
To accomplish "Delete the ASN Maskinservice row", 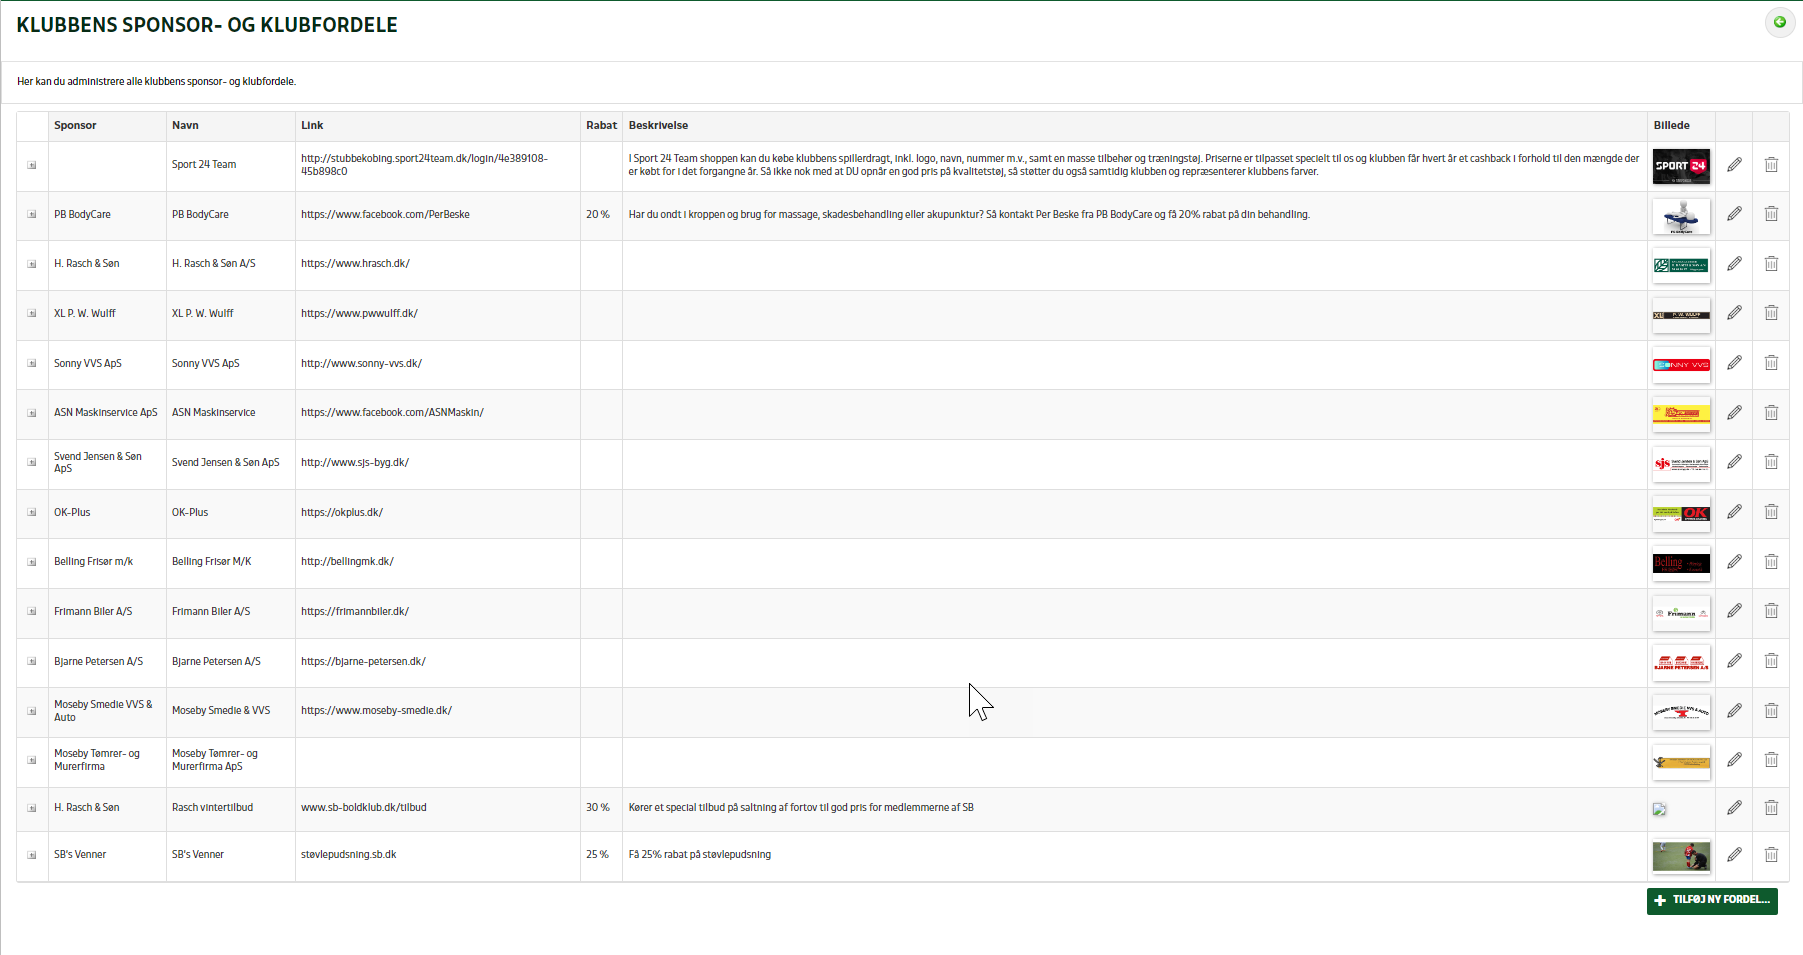I will point(1771,412).
